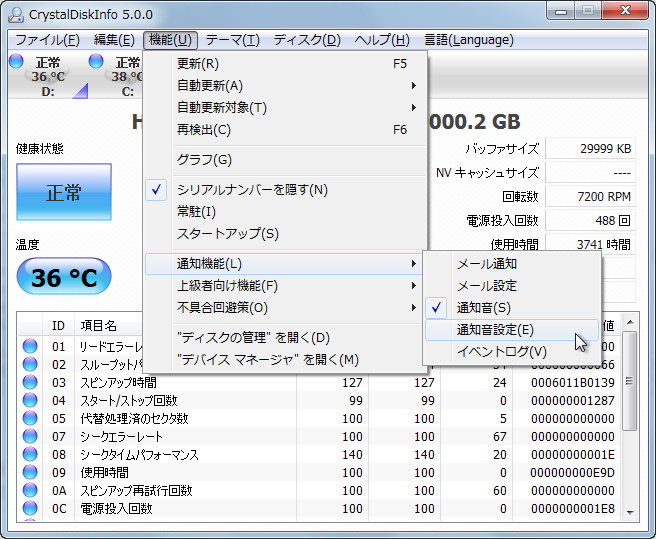
Task: Select drive C: status circle icon
Action: [96, 61]
